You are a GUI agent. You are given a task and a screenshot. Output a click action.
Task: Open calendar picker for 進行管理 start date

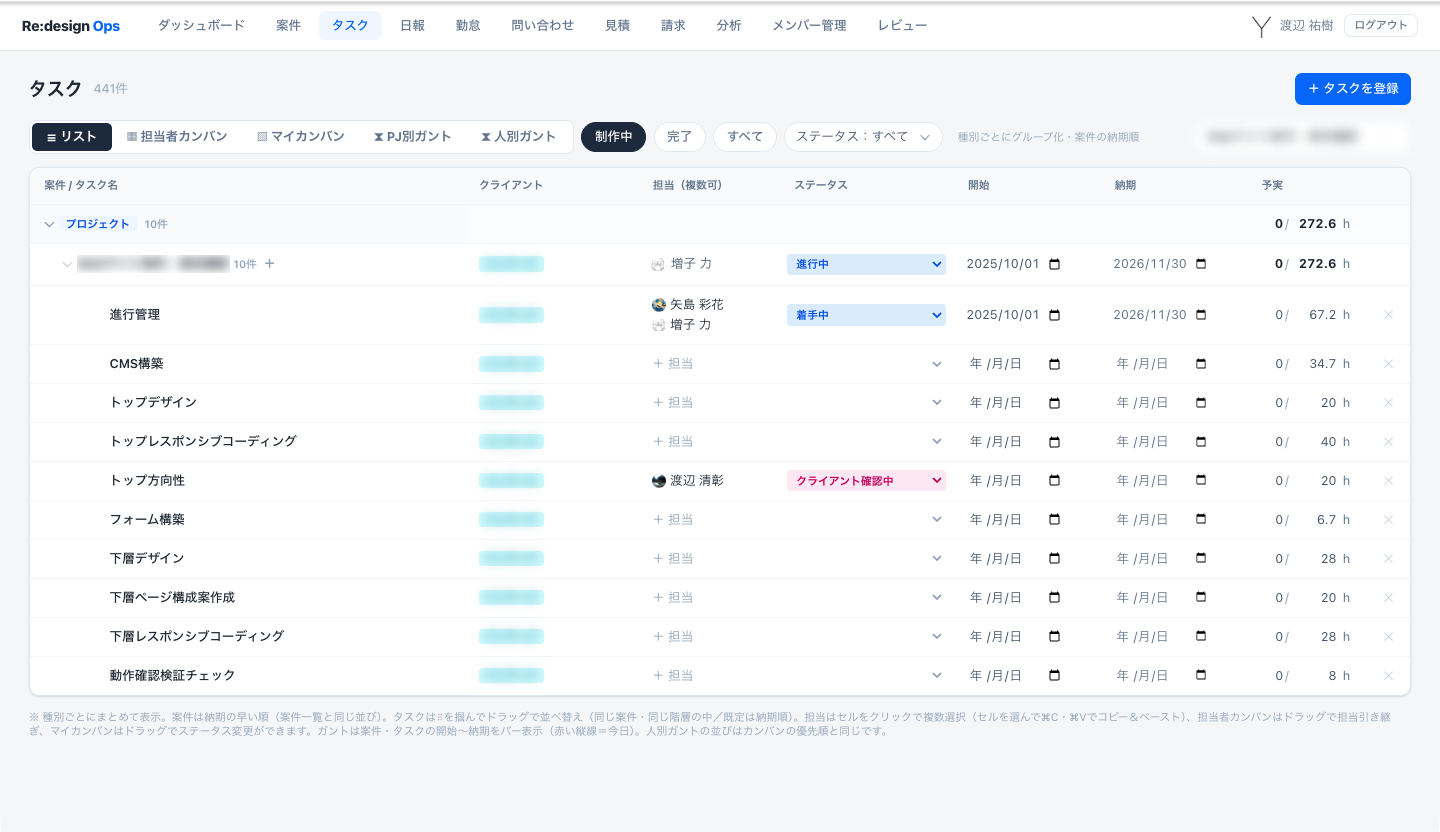coord(1054,315)
